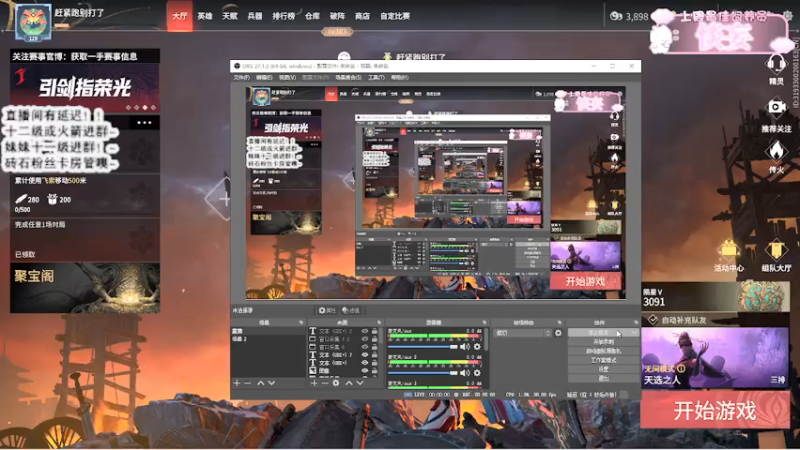
Task: Add a new source in OBS
Action: (x=314, y=383)
